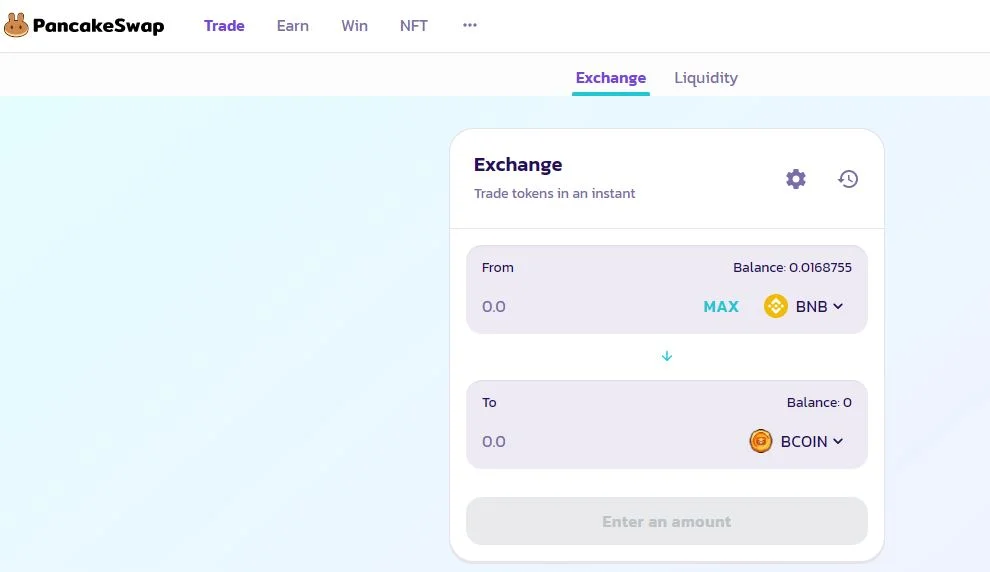Open recent transactions history icon
Image resolution: width=990 pixels, height=572 pixels.
pyautogui.click(x=848, y=179)
